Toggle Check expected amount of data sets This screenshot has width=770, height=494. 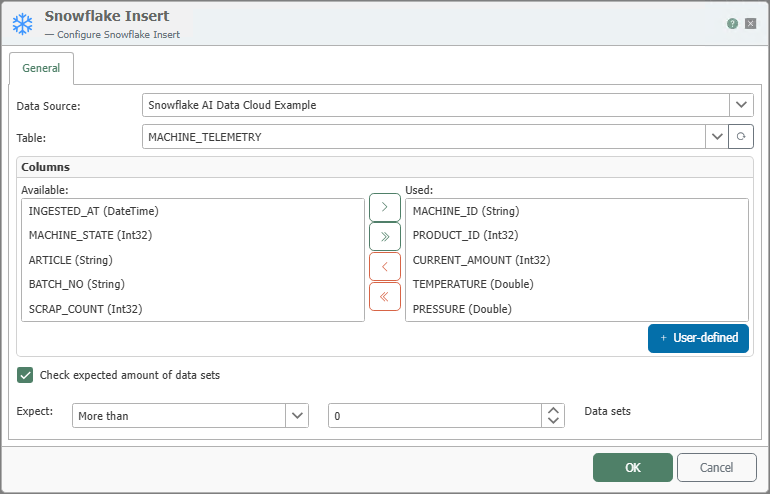click(x=25, y=375)
